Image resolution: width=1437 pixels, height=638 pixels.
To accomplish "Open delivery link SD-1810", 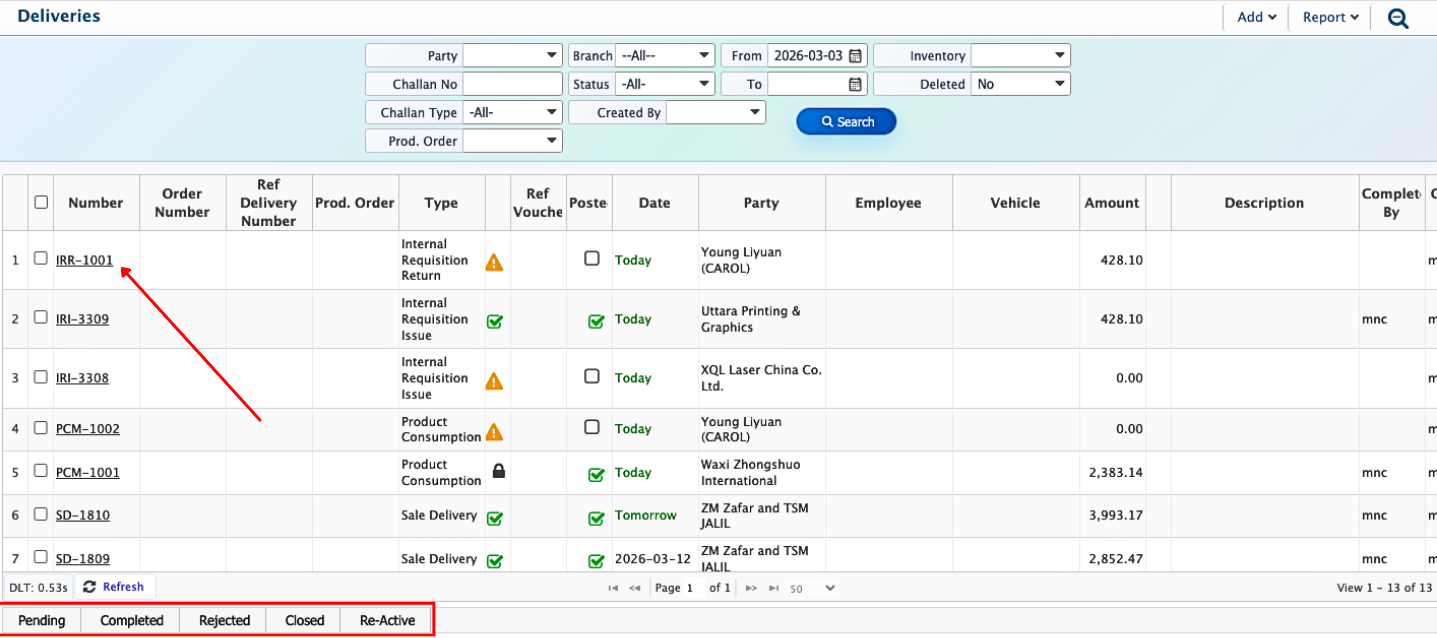I will 83,515.
